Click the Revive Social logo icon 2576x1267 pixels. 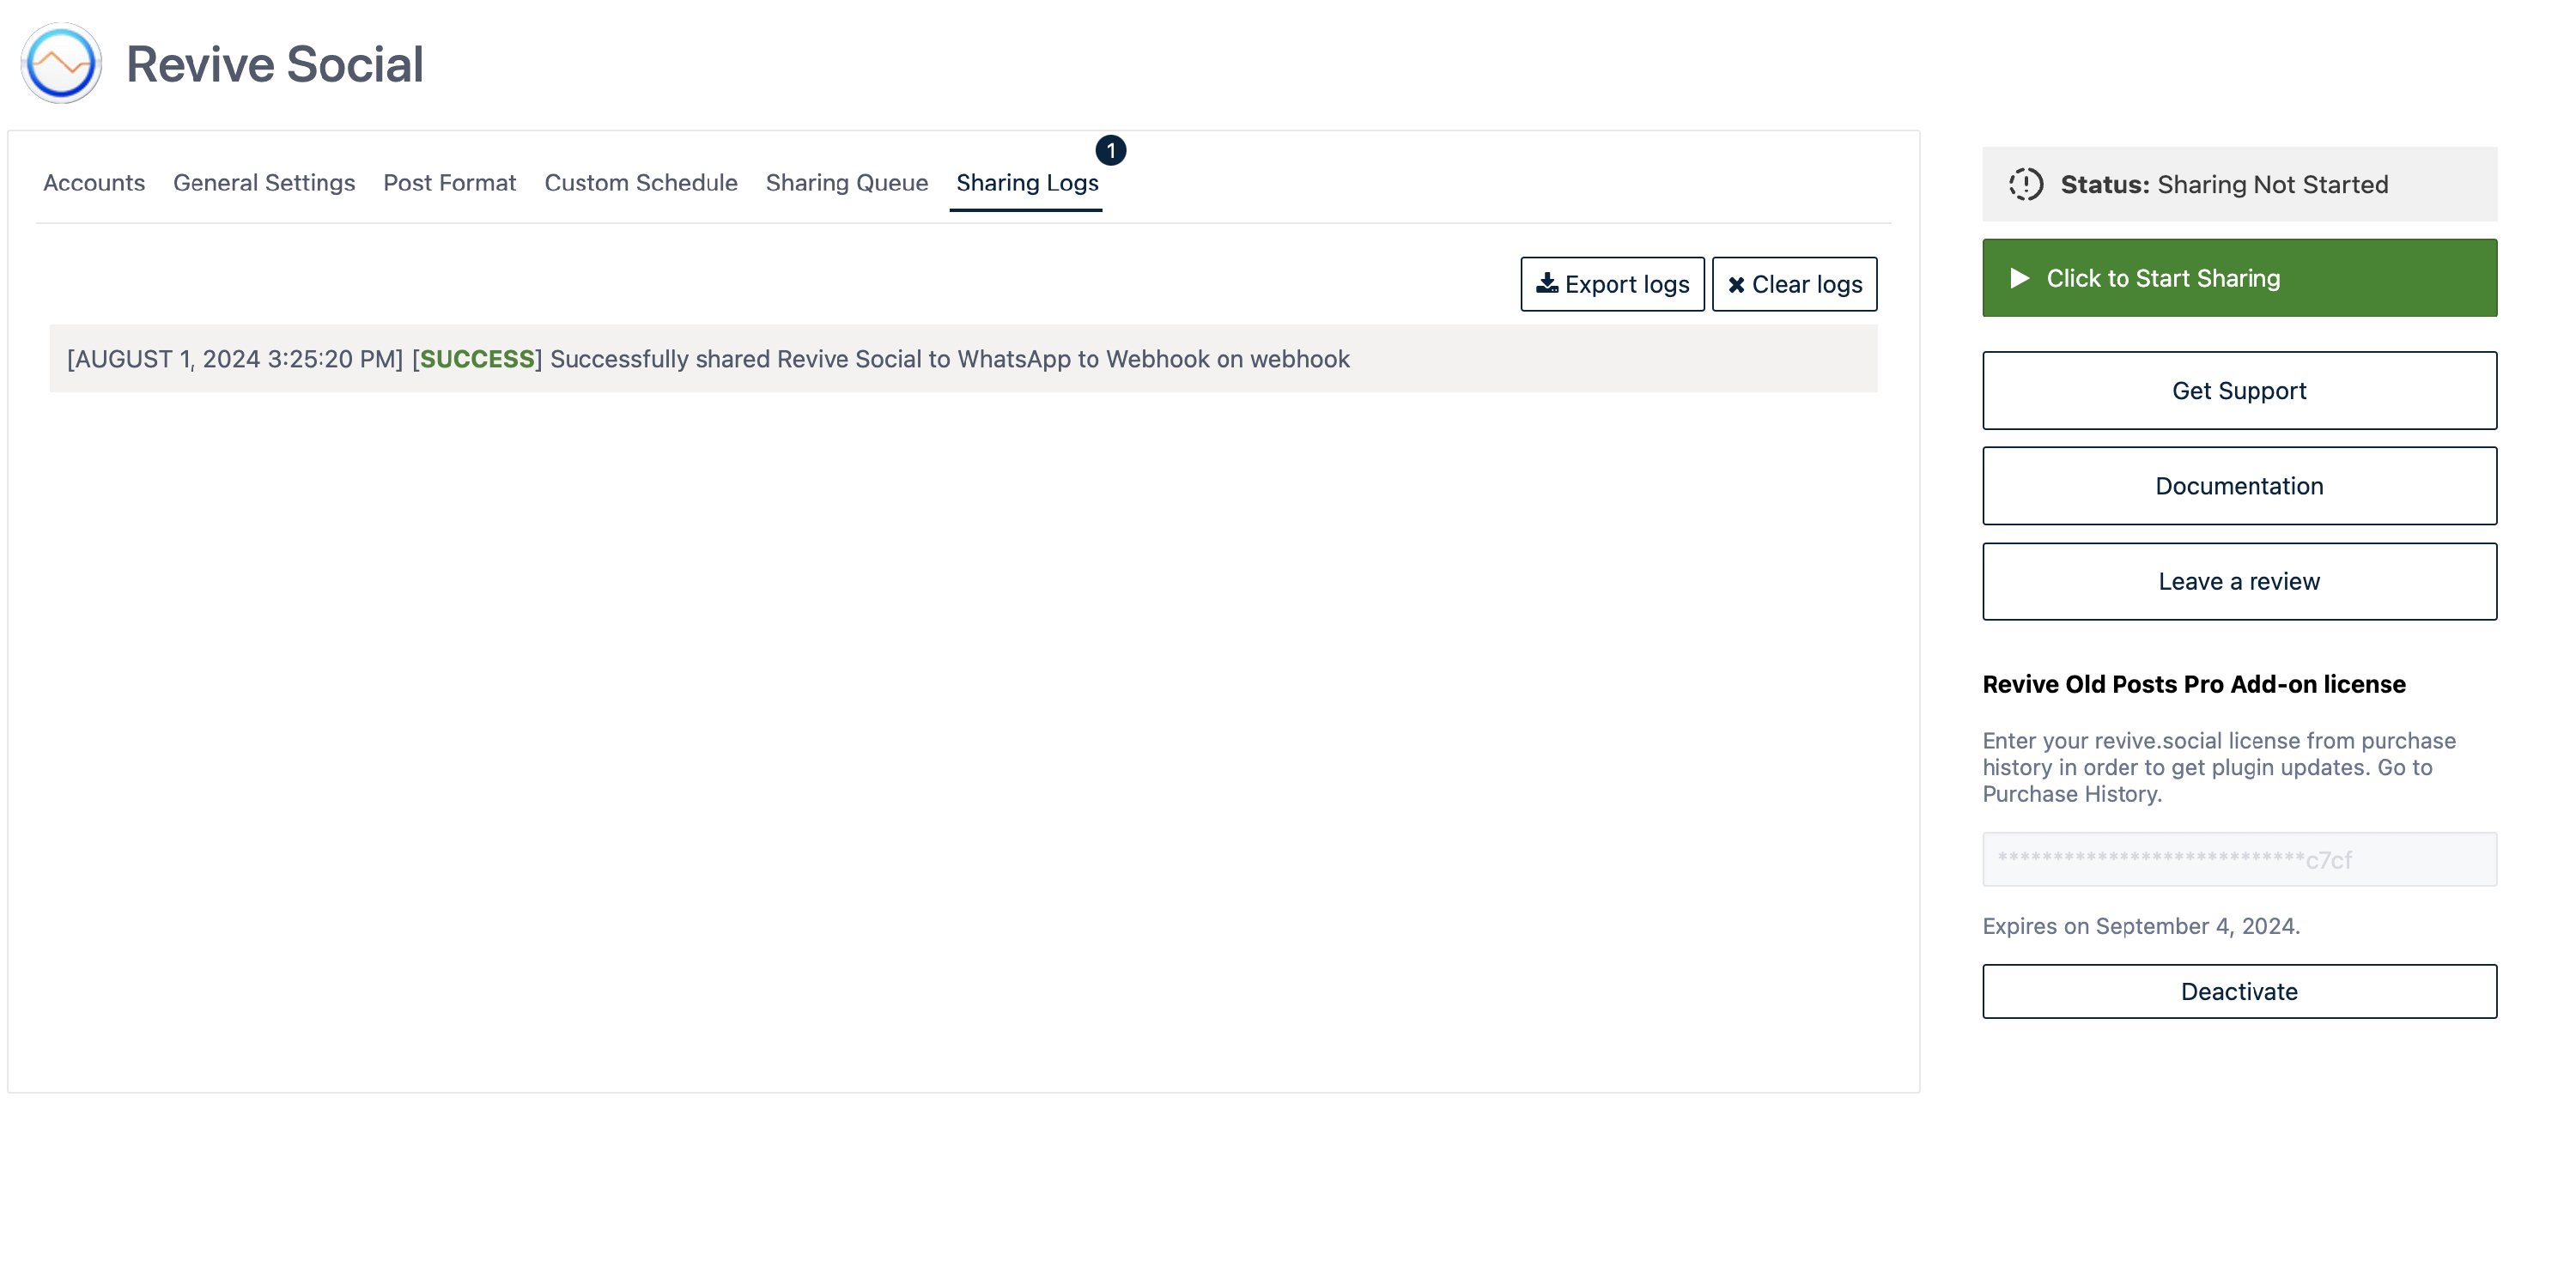click(61, 64)
